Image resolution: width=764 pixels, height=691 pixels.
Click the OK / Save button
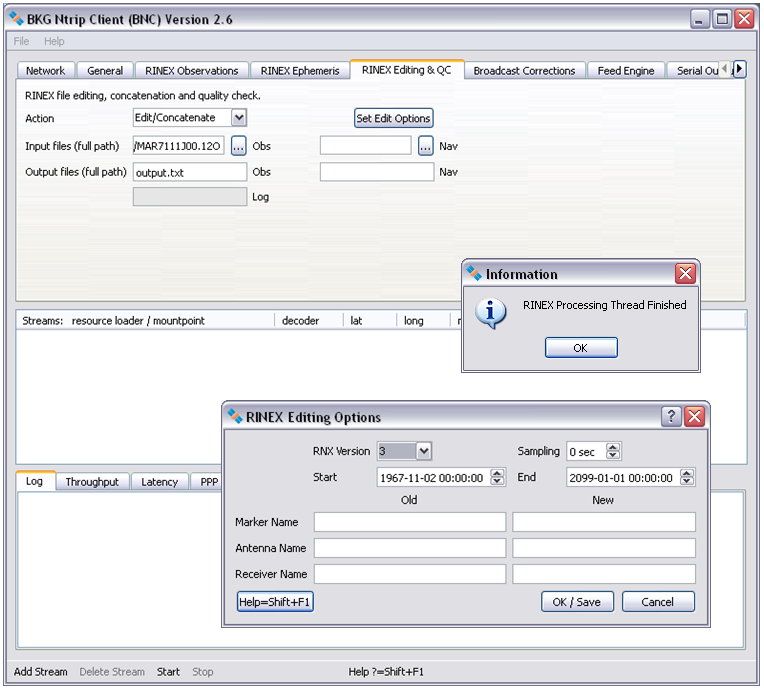click(x=577, y=602)
